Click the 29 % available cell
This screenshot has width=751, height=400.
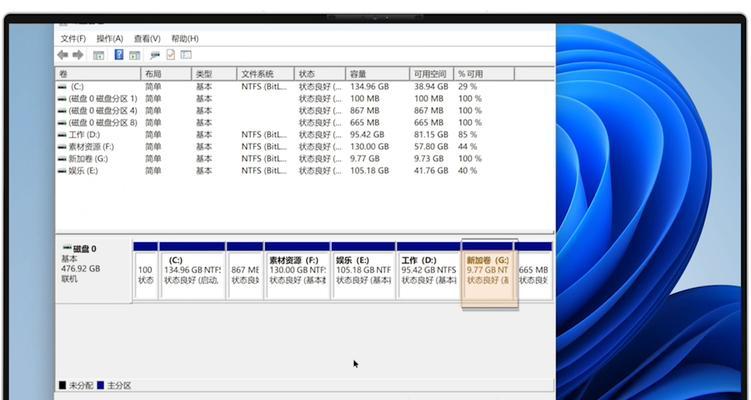[x=467, y=87]
